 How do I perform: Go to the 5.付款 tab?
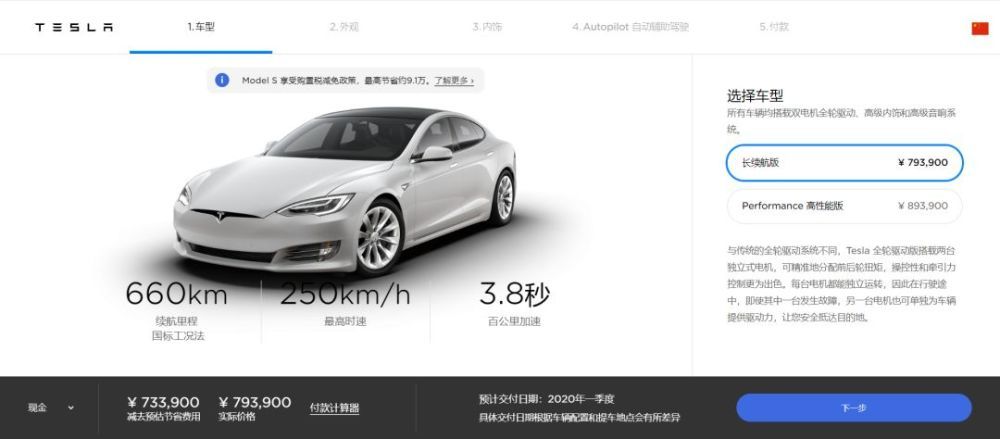tap(774, 27)
